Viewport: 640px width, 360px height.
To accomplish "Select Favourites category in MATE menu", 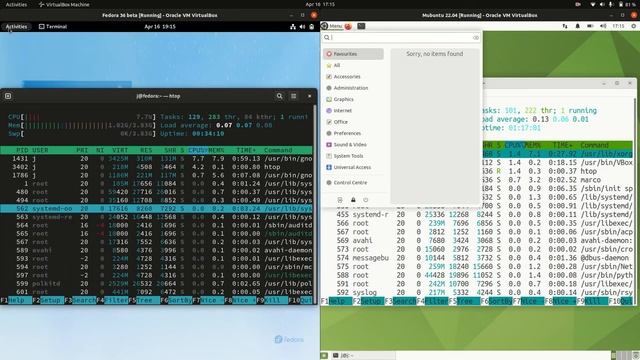I will 353,54.
